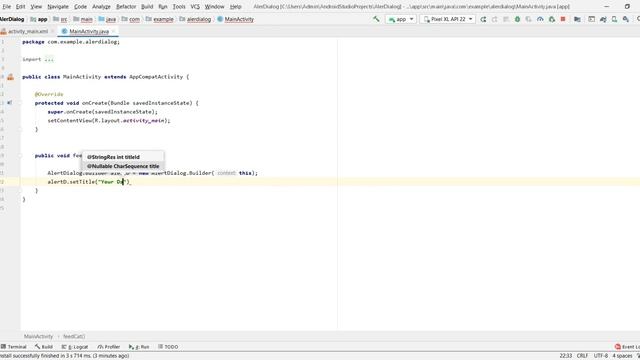
Task: Click the UTF-8 encoding indicator
Action: (601, 356)
